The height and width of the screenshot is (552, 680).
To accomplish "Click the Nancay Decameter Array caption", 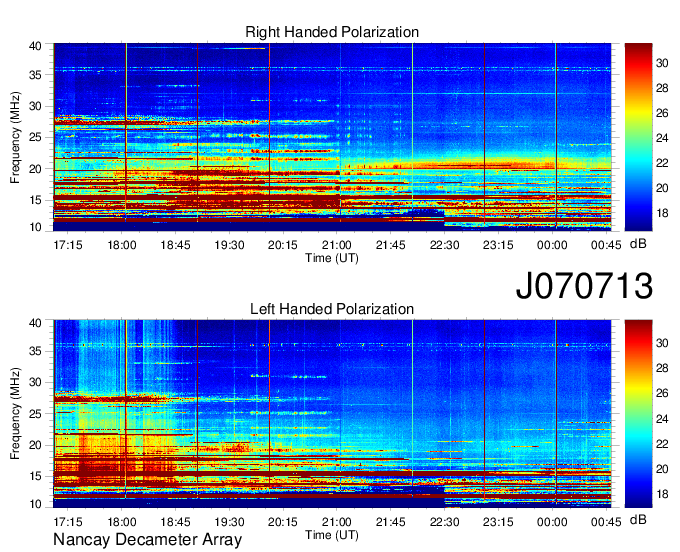I will [x=147, y=540].
